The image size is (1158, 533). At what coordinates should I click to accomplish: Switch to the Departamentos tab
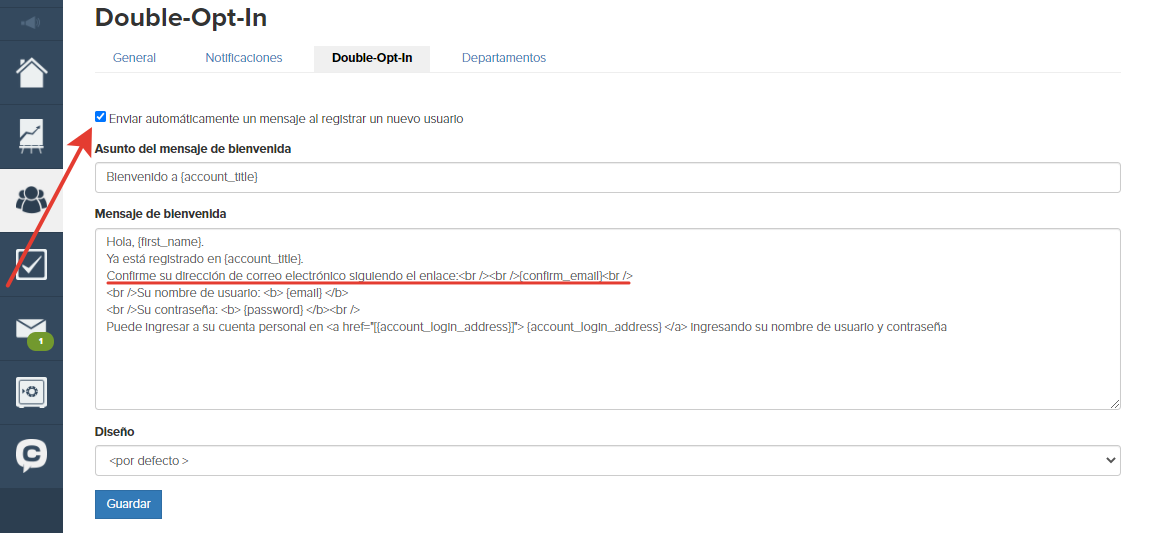pyautogui.click(x=504, y=58)
